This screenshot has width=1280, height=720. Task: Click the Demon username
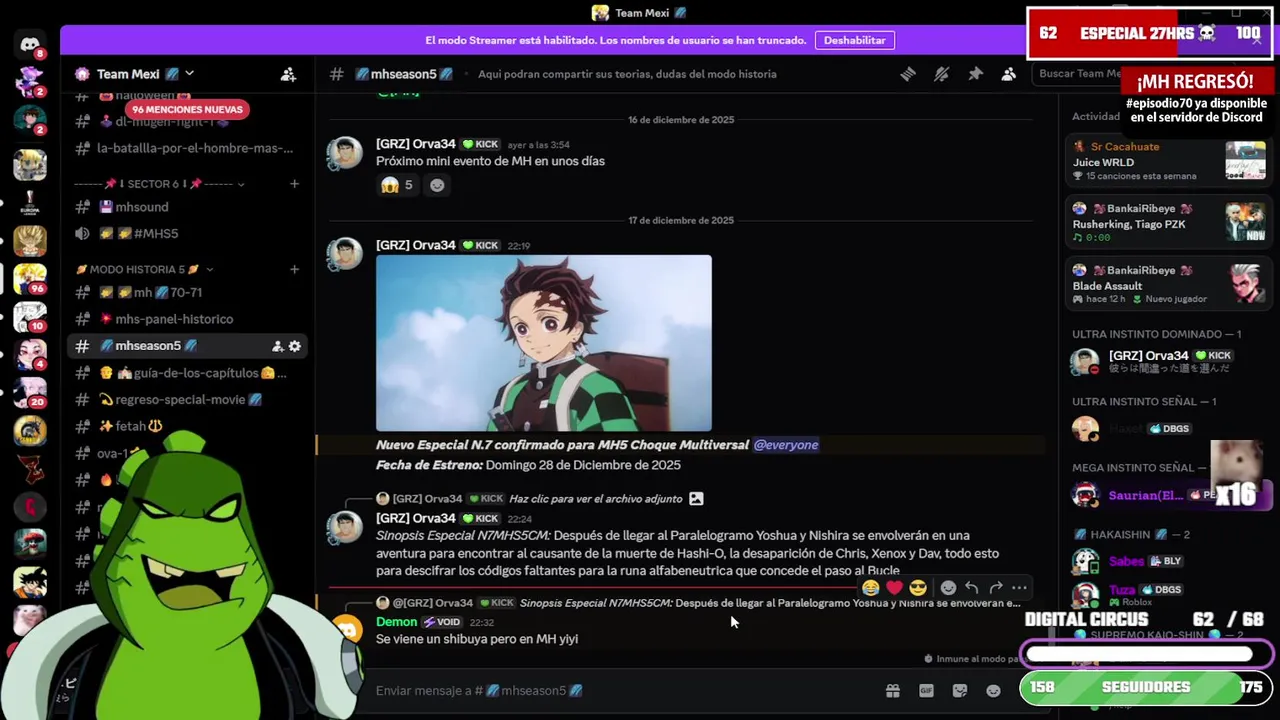coord(396,622)
